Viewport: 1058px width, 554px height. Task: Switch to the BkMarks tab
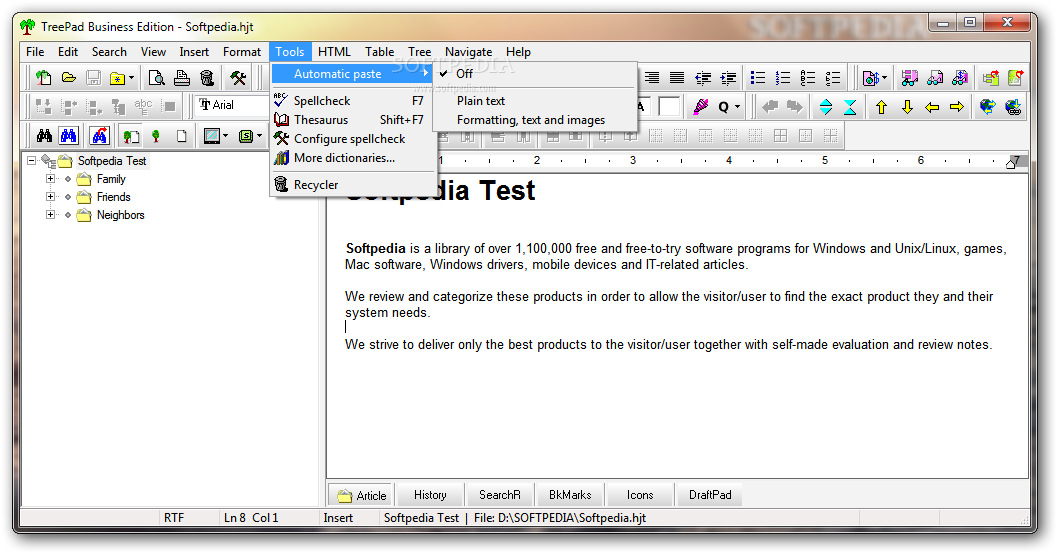pyautogui.click(x=570, y=495)
